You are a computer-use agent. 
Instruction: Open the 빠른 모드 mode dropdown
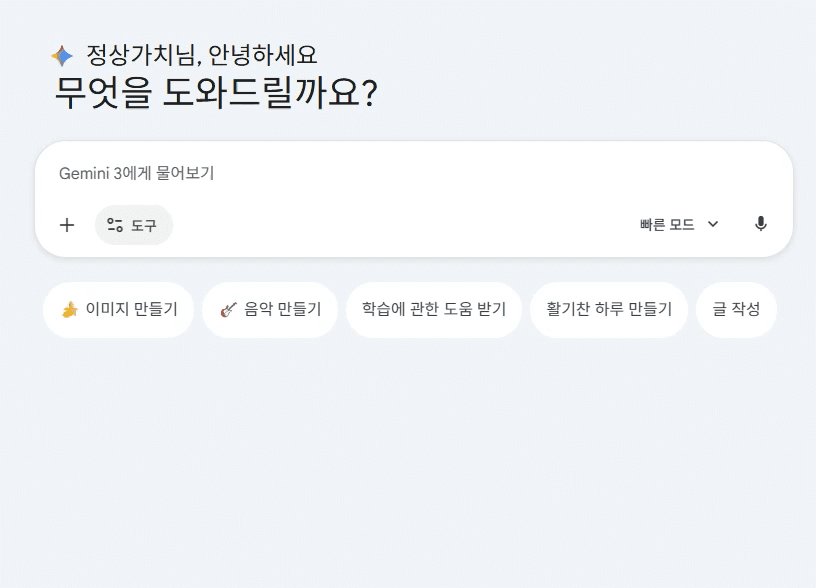point(678,225)
